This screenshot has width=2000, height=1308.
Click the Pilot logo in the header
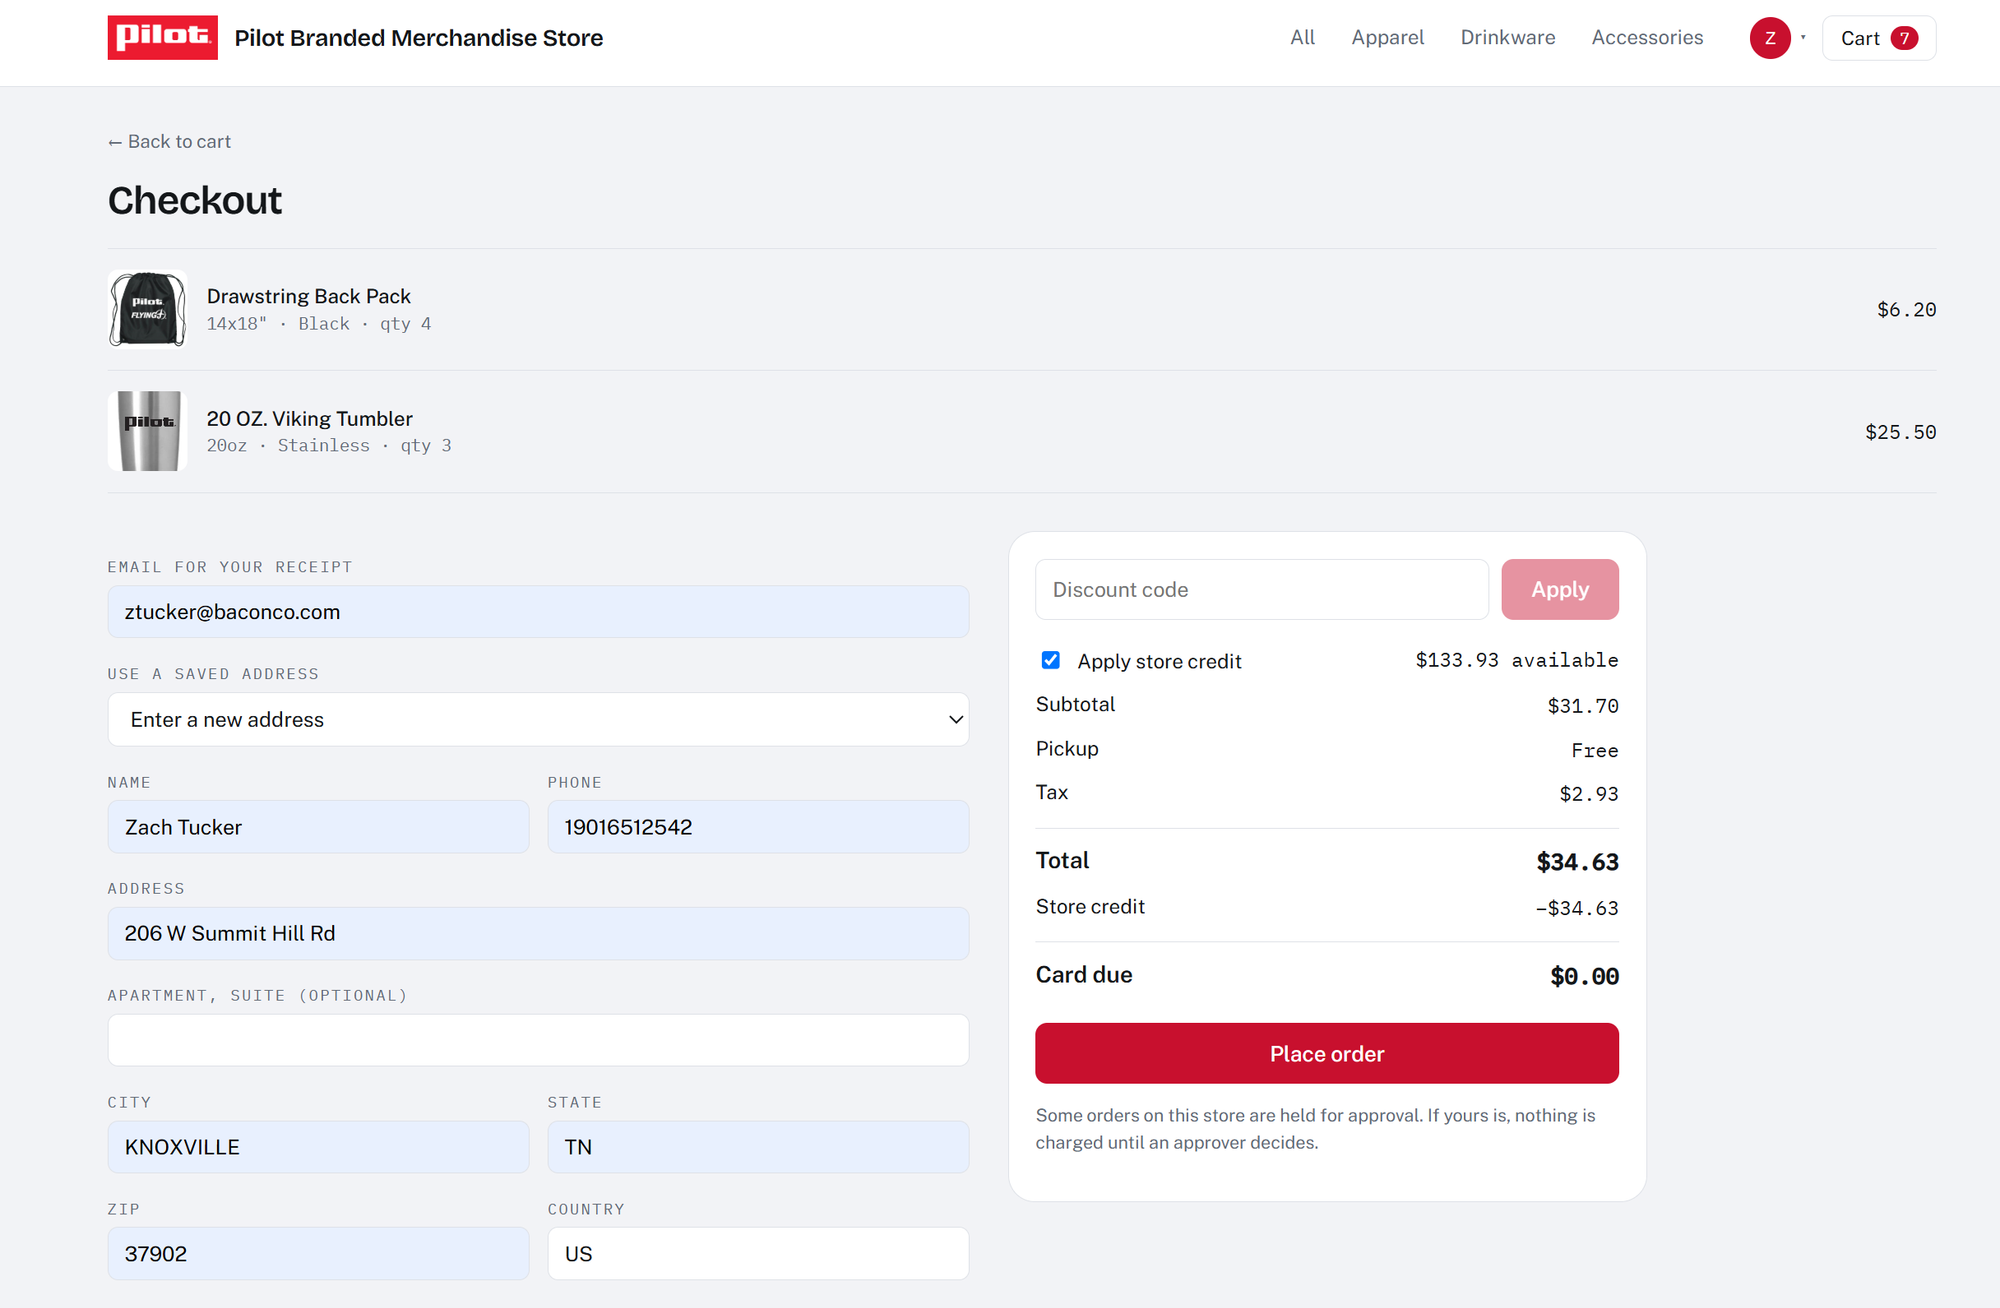pyautogui.click(x=163, y=38)
